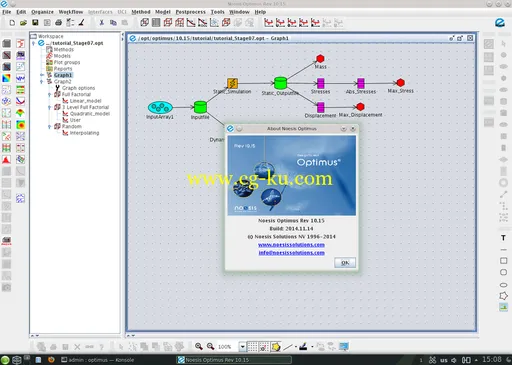Select the Methods tree item
512x365 pixels.
64,49
